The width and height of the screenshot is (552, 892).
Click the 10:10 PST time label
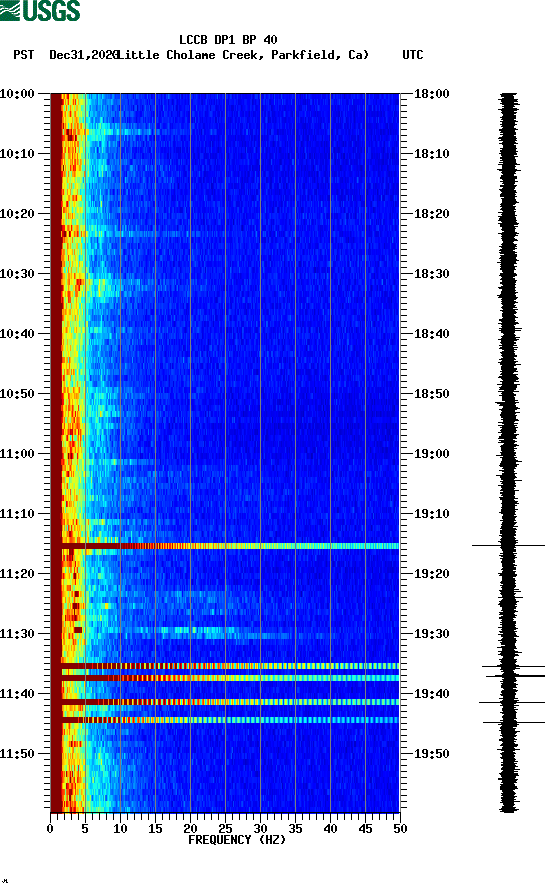coord(17,154)
